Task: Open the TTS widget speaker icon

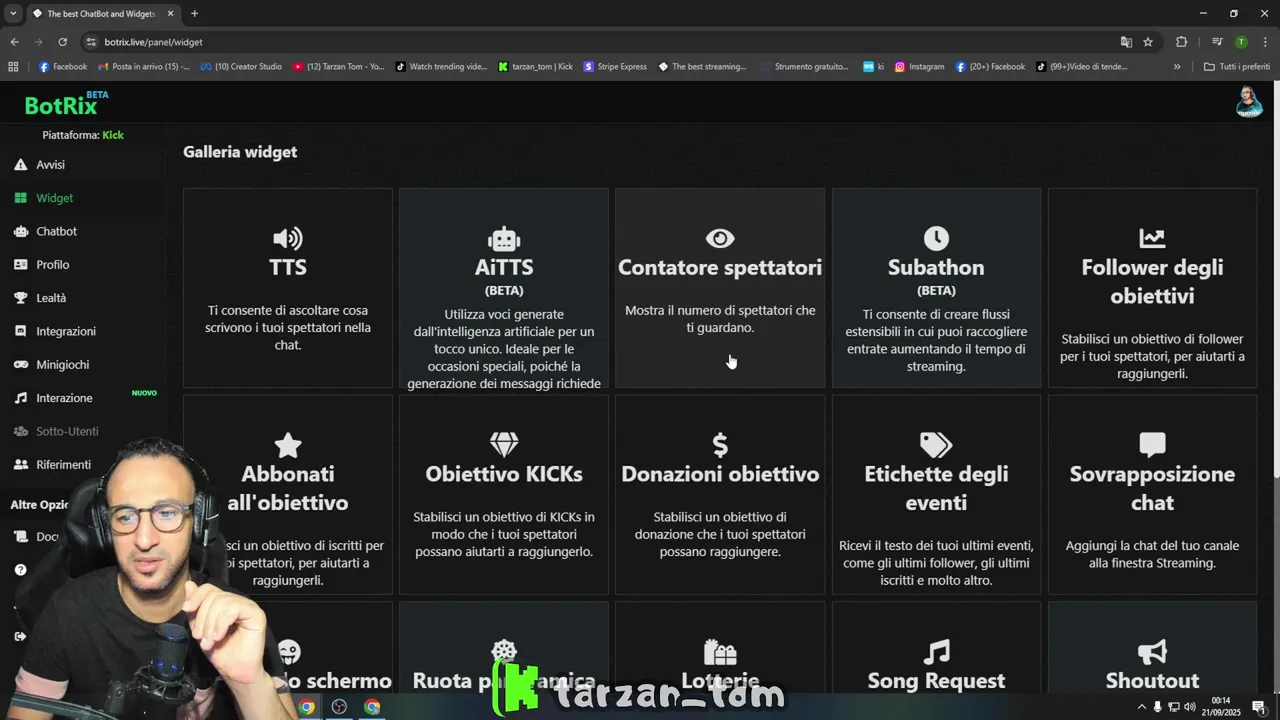Action: [x=288, y=238]
